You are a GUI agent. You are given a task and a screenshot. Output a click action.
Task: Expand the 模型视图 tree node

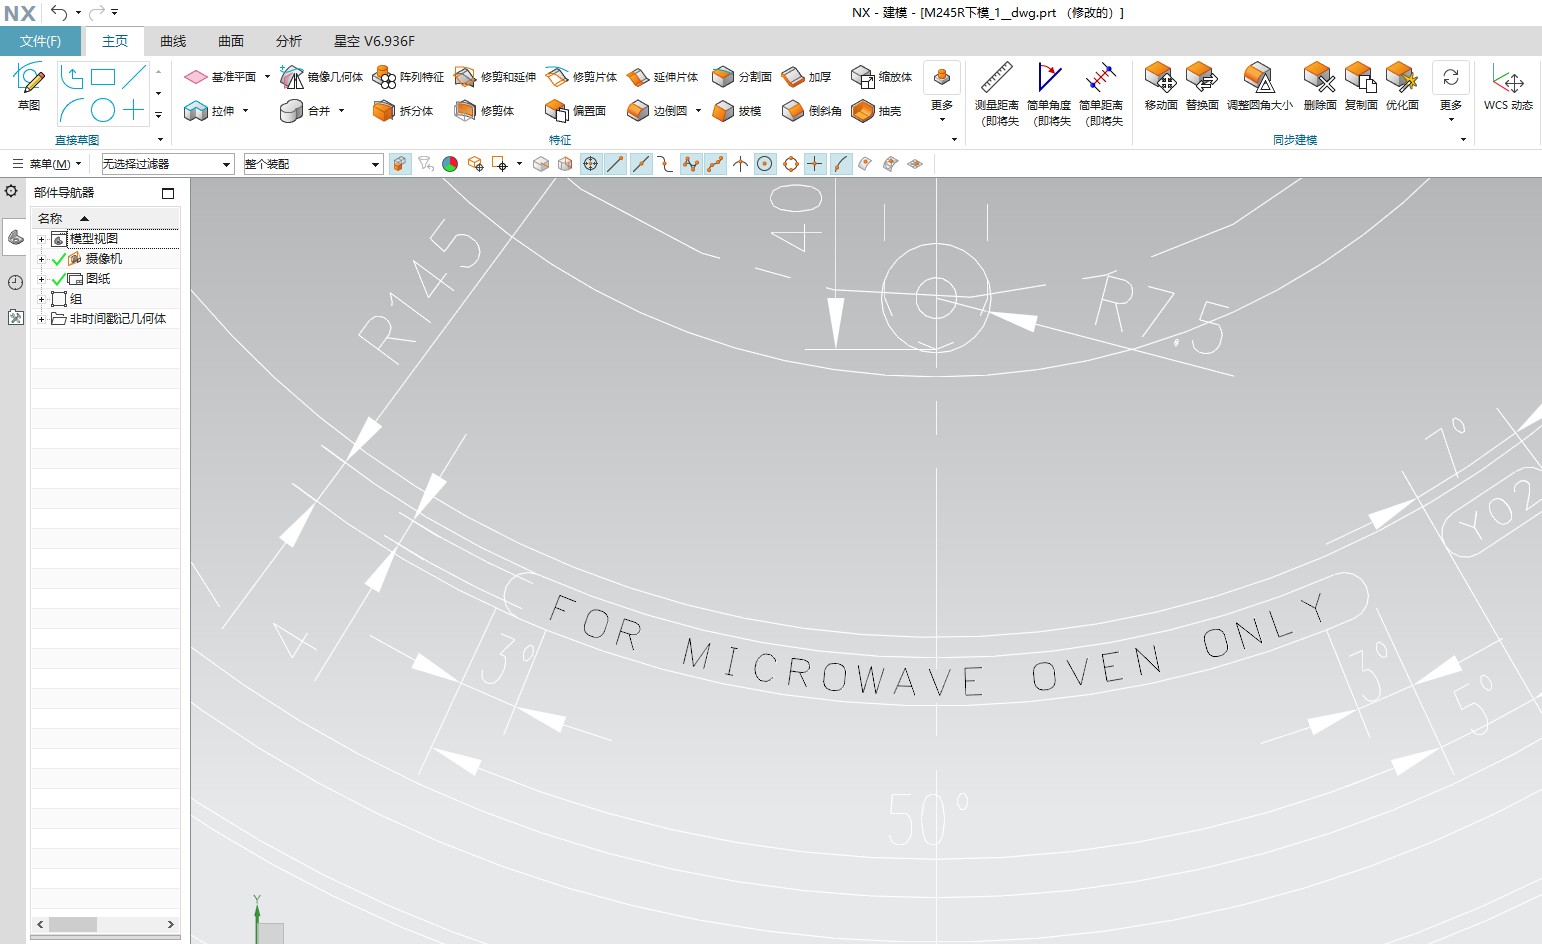coord(41,239)
